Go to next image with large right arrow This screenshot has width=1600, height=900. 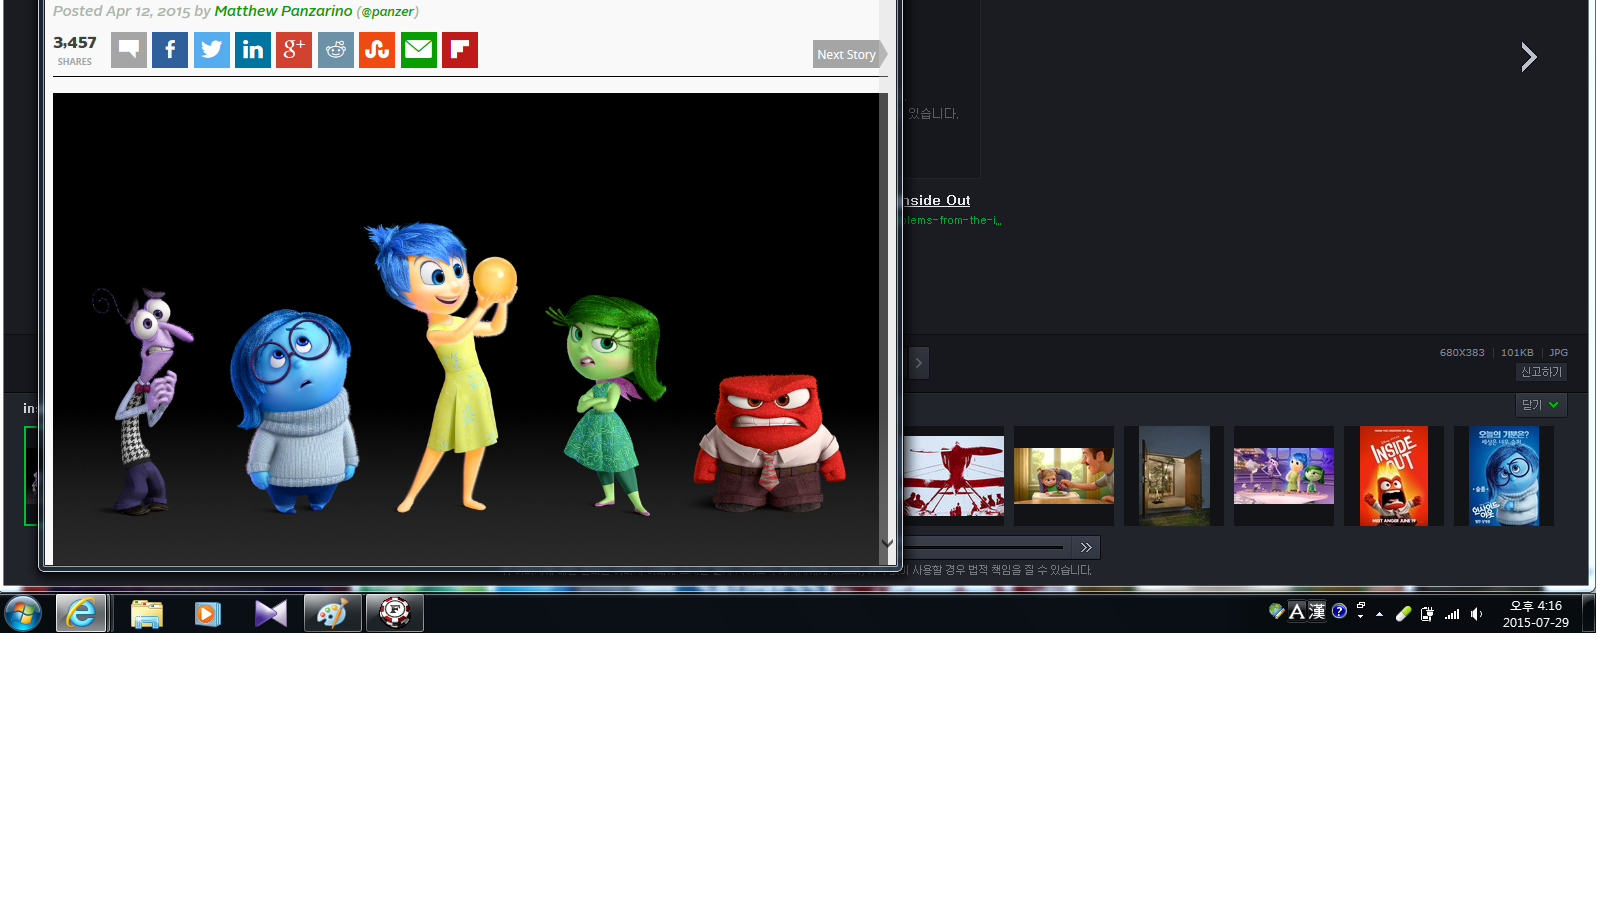click(1528, 57)
